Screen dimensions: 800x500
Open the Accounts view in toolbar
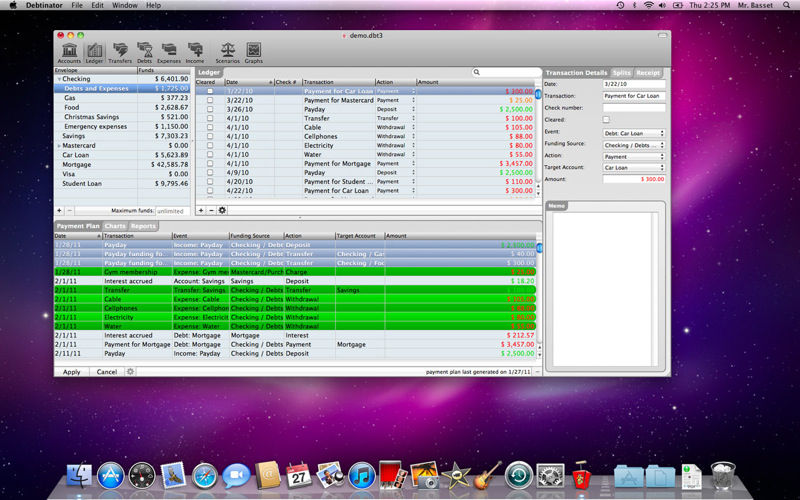click(x=69, y=53)
